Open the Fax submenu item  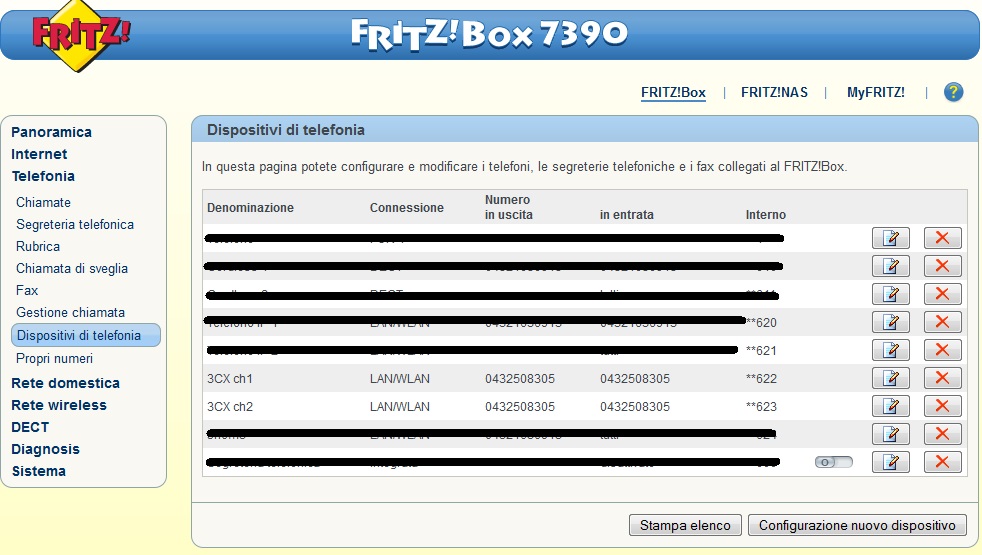pyautogui.click(x=27, y=290)
